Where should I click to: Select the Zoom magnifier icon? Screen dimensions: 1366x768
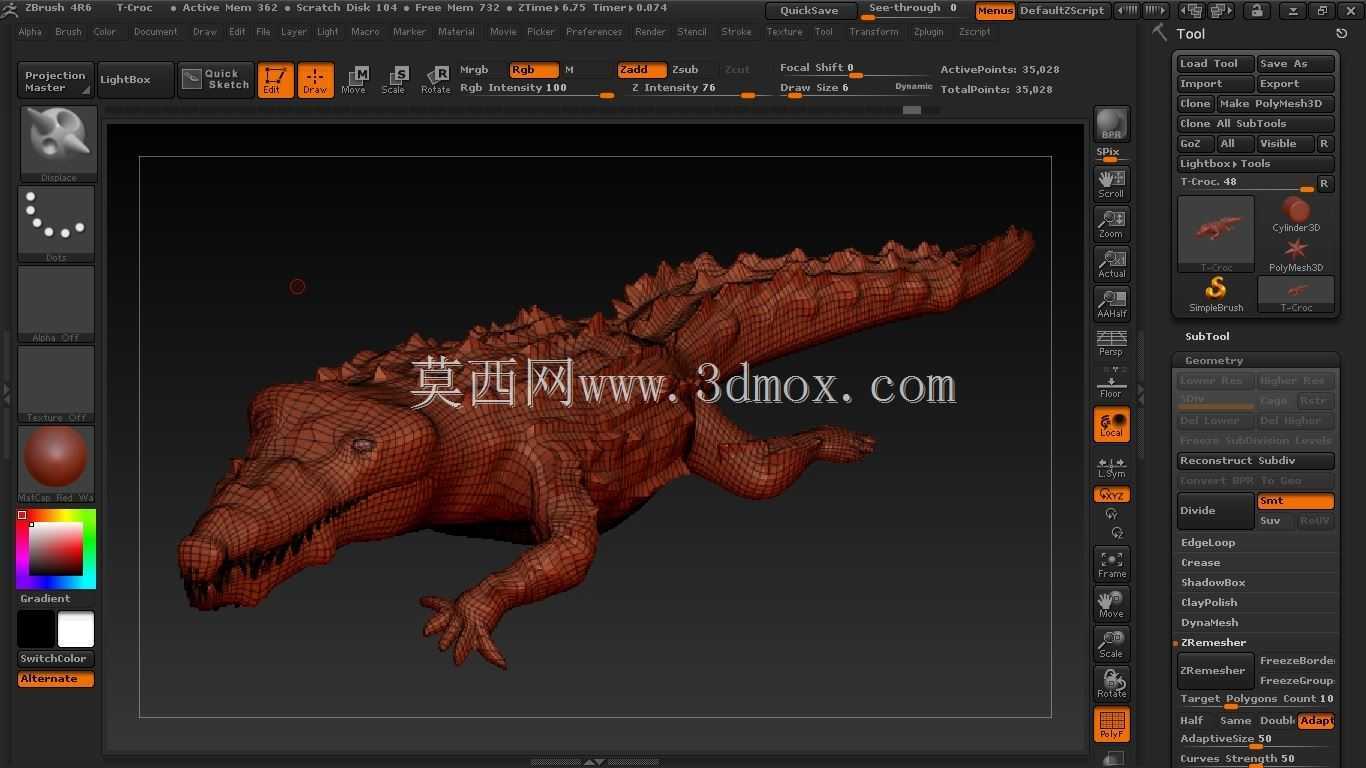click(x=1112, y=223)
